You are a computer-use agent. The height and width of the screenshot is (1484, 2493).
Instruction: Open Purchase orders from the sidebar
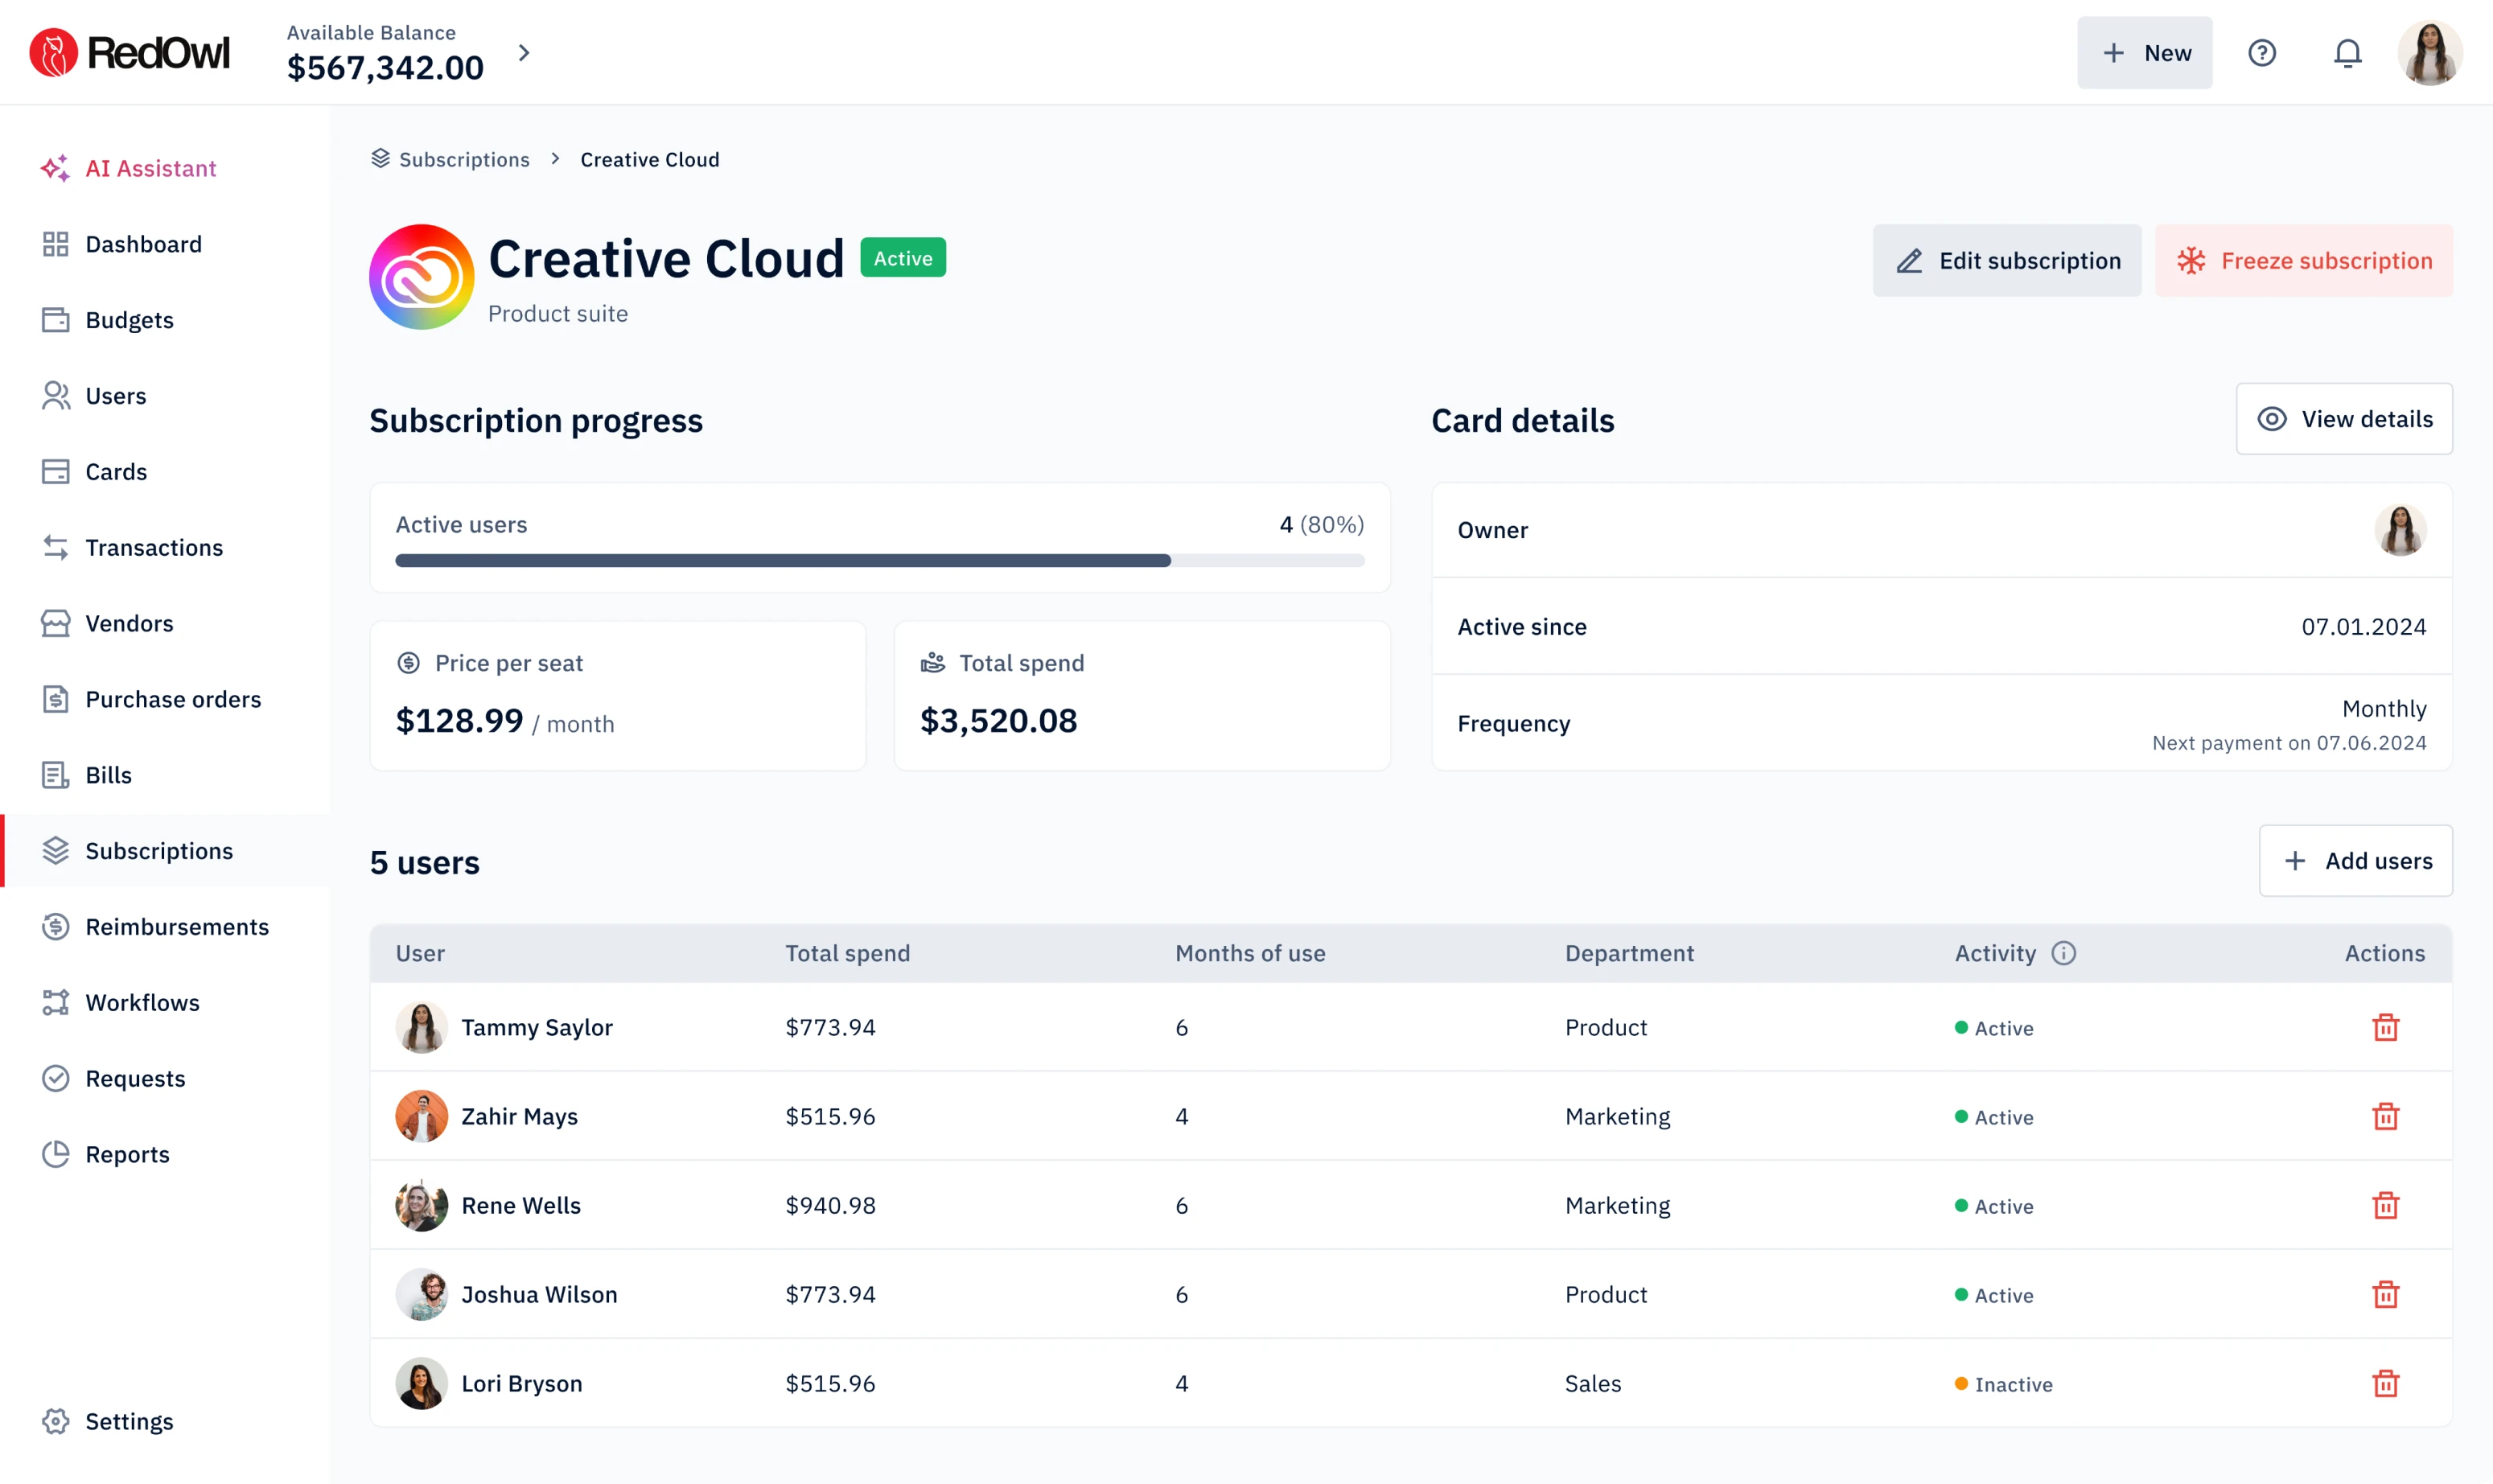point(172,699)
